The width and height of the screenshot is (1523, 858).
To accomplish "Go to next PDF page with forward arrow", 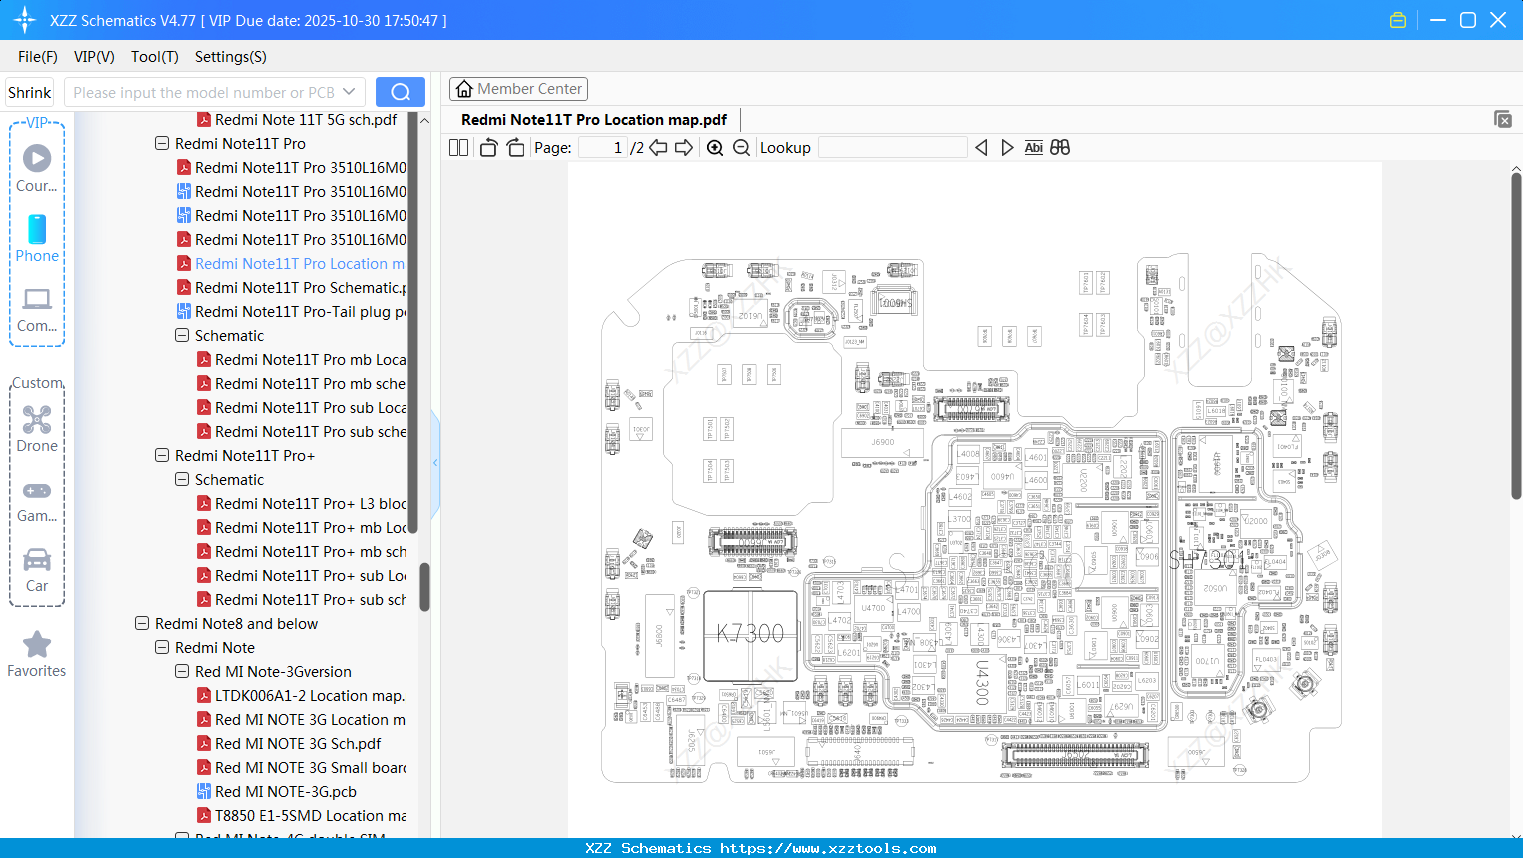I will tap(684, 147).
